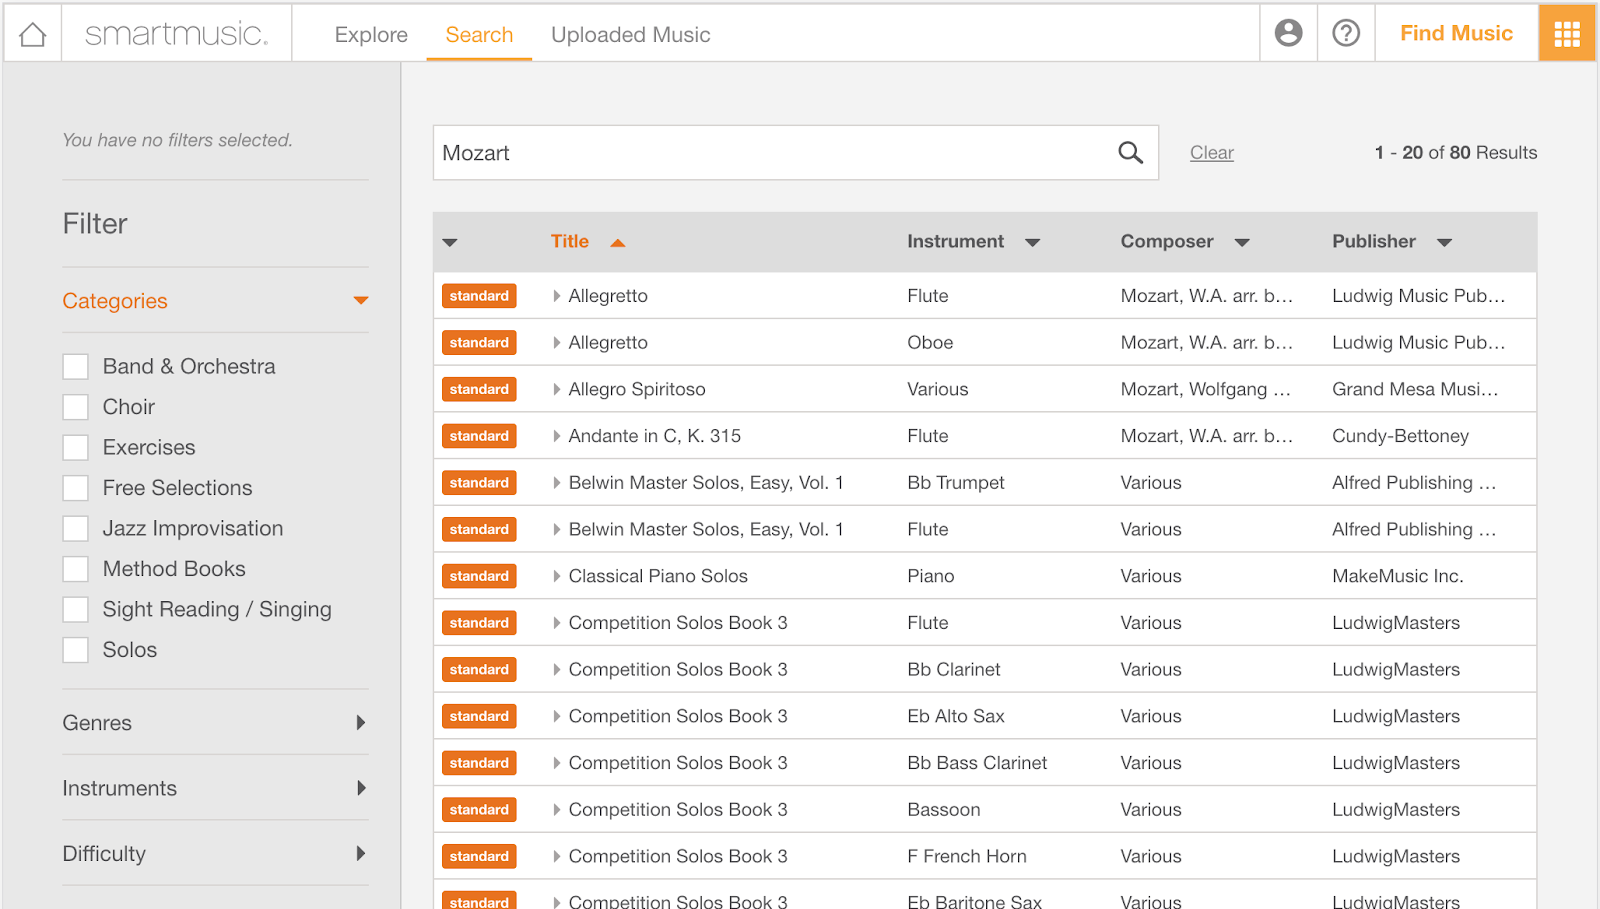Open the first column header dropdown arrow

coord(450,242)
